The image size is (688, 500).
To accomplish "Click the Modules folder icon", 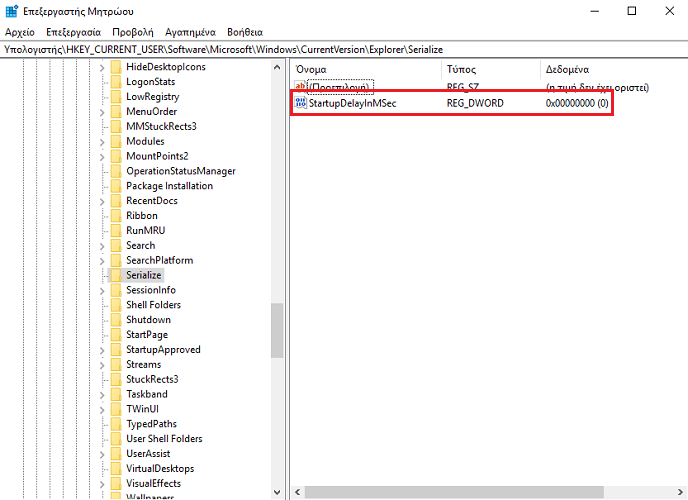I will tap(116, 141).
